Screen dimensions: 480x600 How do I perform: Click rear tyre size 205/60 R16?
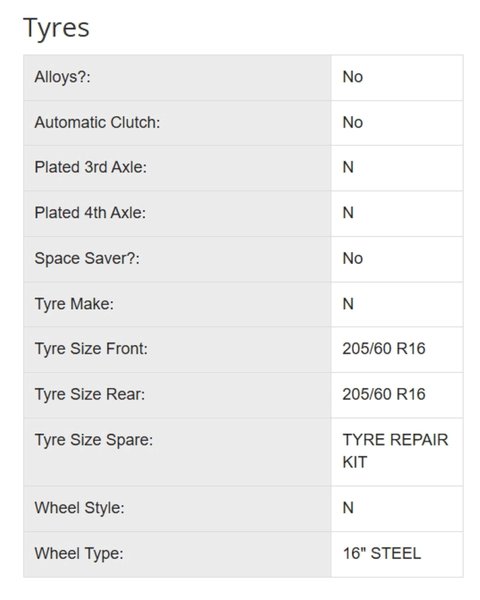point(384,394)
